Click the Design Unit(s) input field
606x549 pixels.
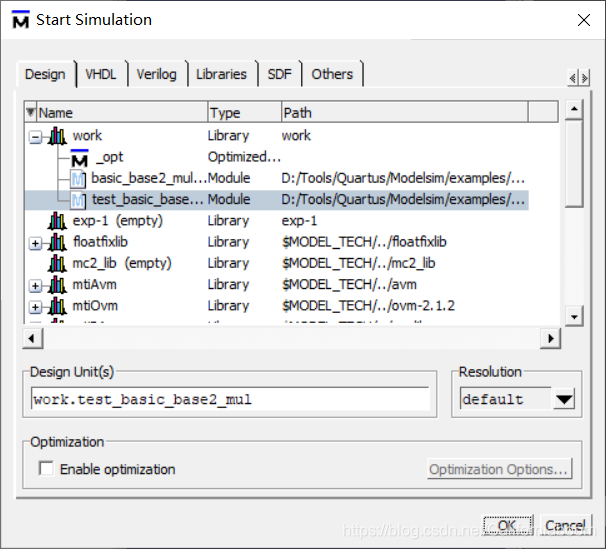pyautogui.click(x=230, y=399)
